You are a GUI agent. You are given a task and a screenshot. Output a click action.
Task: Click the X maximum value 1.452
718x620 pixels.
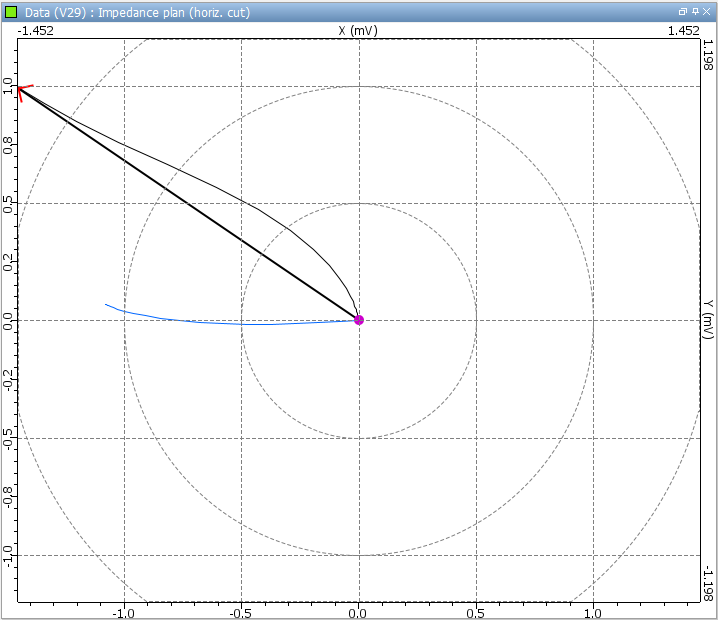click(x=683, y=31)
